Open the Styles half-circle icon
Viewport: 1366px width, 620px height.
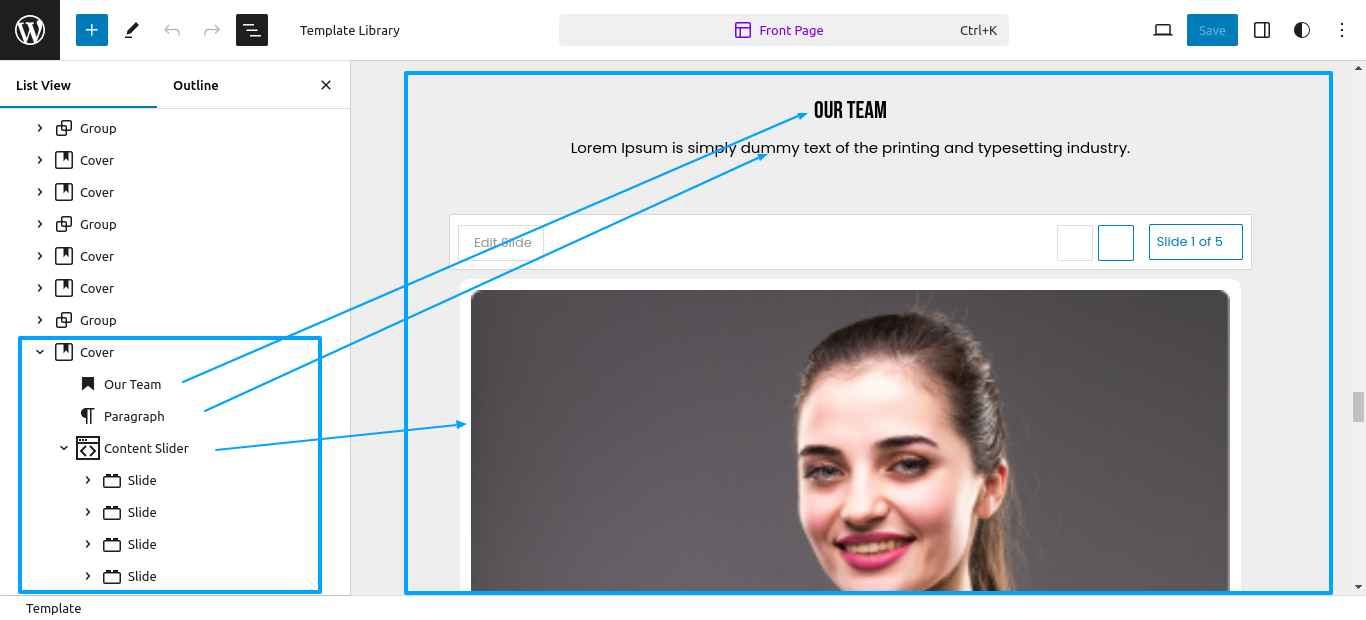coord(1302,30)
